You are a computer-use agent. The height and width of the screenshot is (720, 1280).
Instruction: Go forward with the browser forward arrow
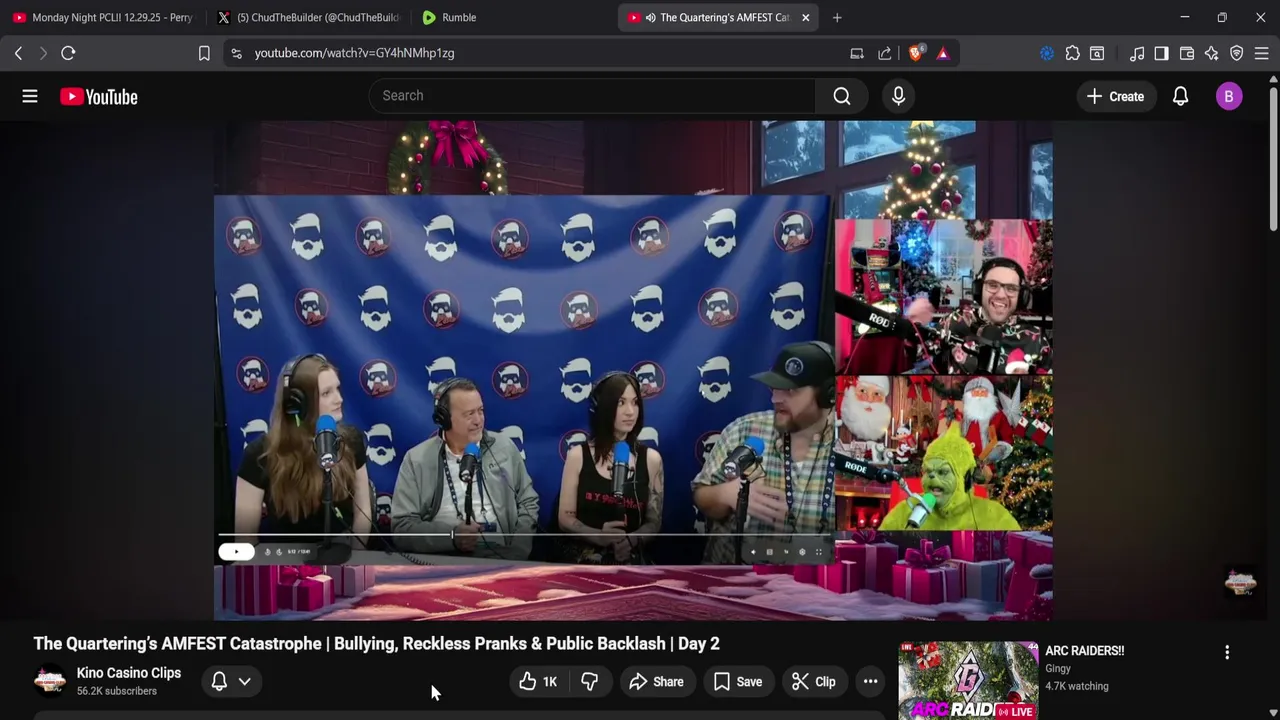(43, 53)
